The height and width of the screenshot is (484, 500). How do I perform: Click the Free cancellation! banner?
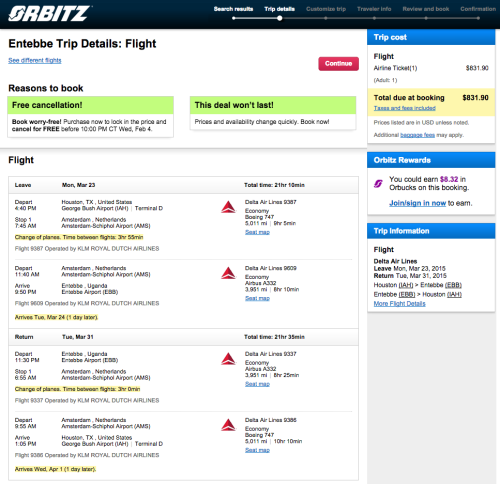(90, 105)
